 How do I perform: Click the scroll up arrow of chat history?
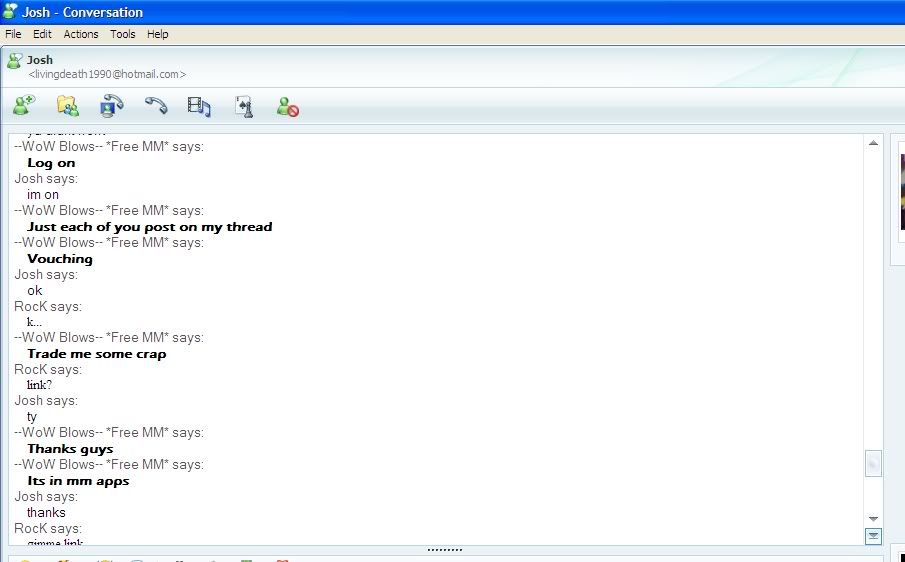coord(873,143)
